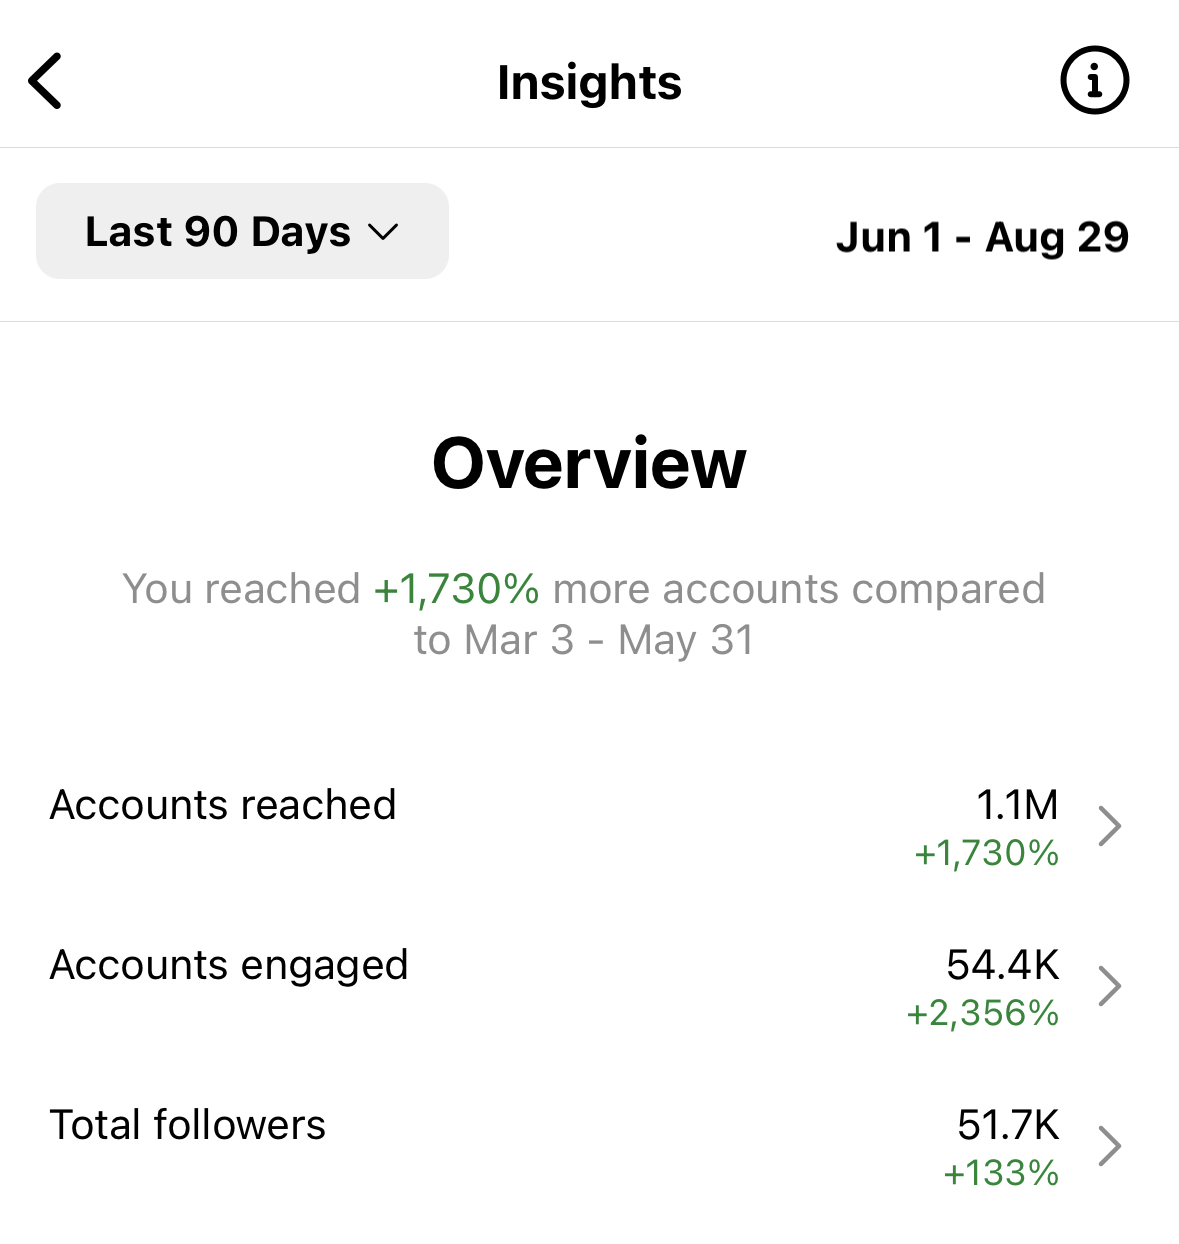Expand Accounts engaged chevron arrow
This screenshot has width=1179, height=1244.
(1109, 986)
